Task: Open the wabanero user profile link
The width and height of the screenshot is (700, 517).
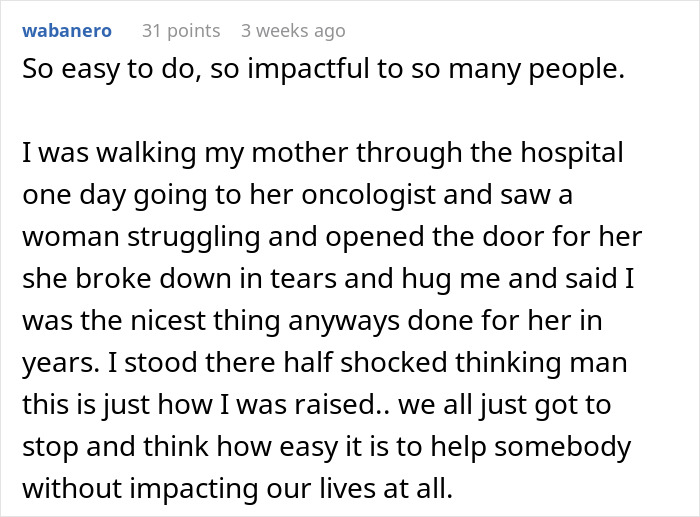Action: coord(66,31)
